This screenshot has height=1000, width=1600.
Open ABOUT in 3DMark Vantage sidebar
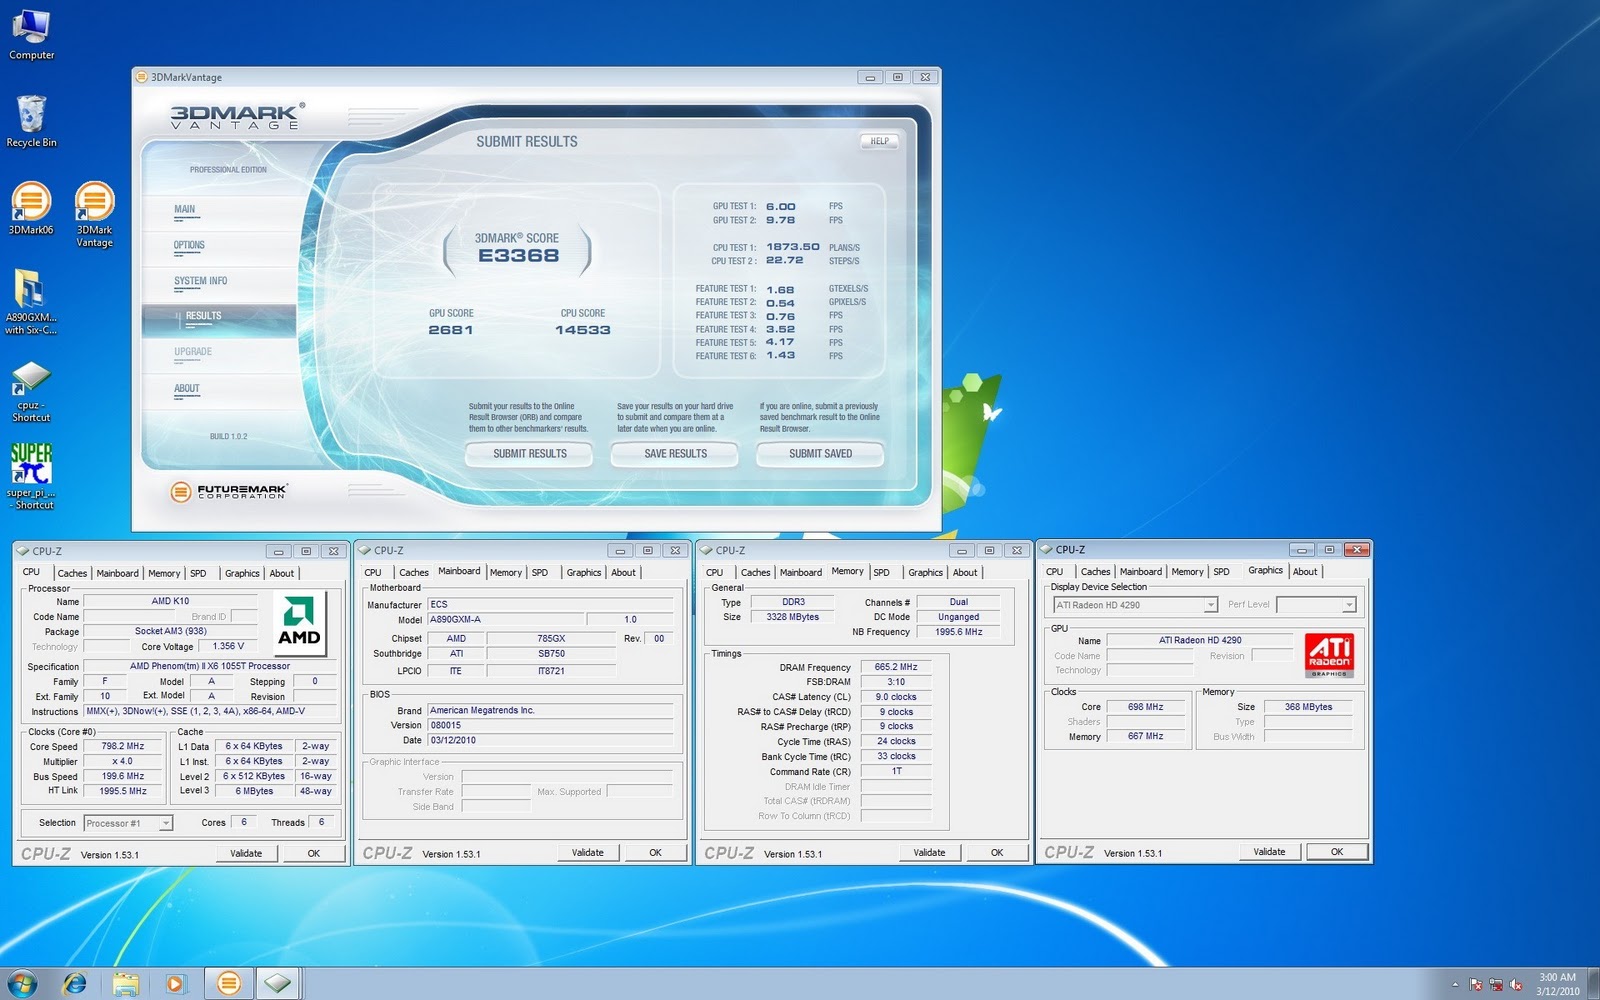coord(187,389)
